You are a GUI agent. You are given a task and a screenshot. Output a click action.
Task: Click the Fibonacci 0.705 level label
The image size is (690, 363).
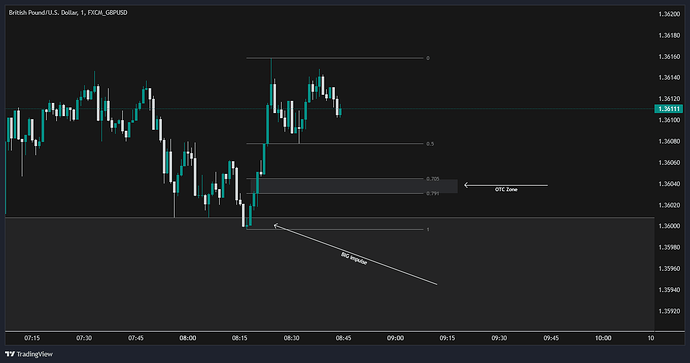click(x=433, y=179)
